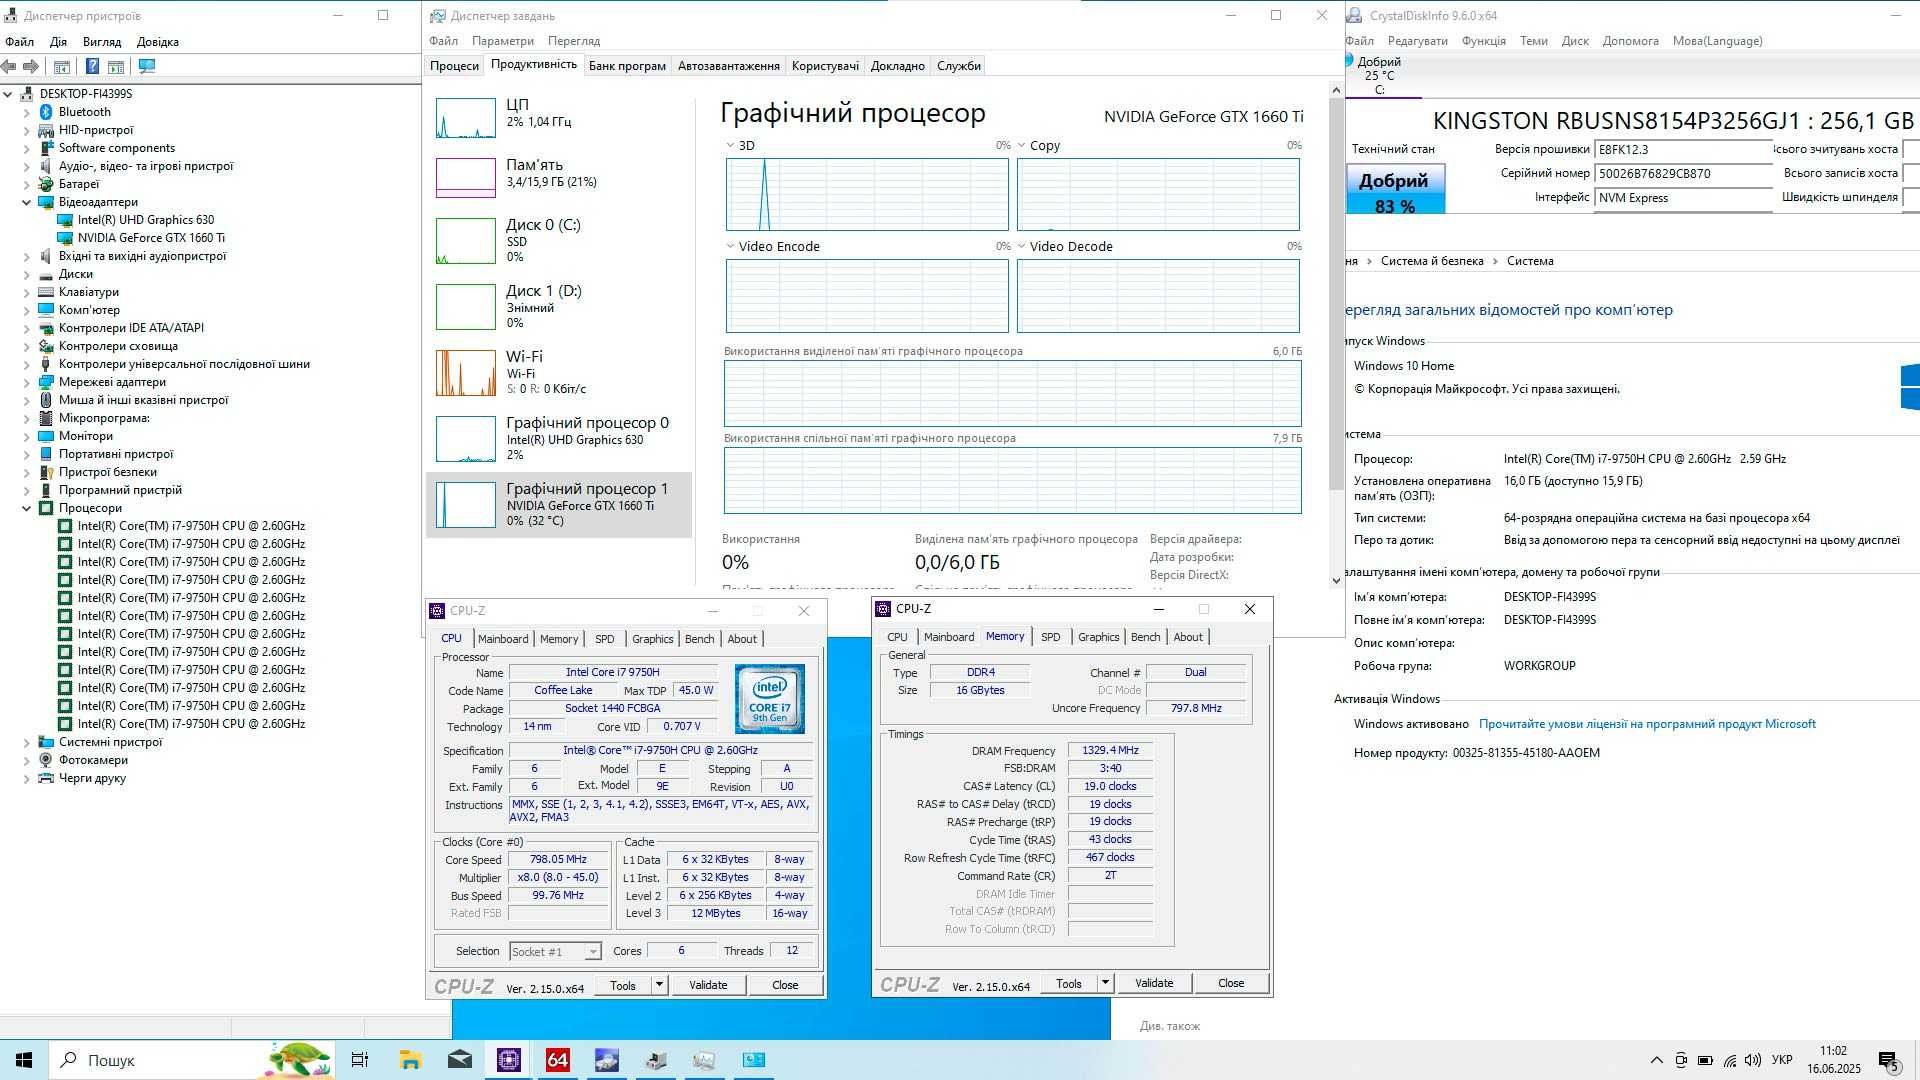1920x1080 pixels.
Task: Select Графічний процесор 0 in Task Manager
Action: pos(558,438)
